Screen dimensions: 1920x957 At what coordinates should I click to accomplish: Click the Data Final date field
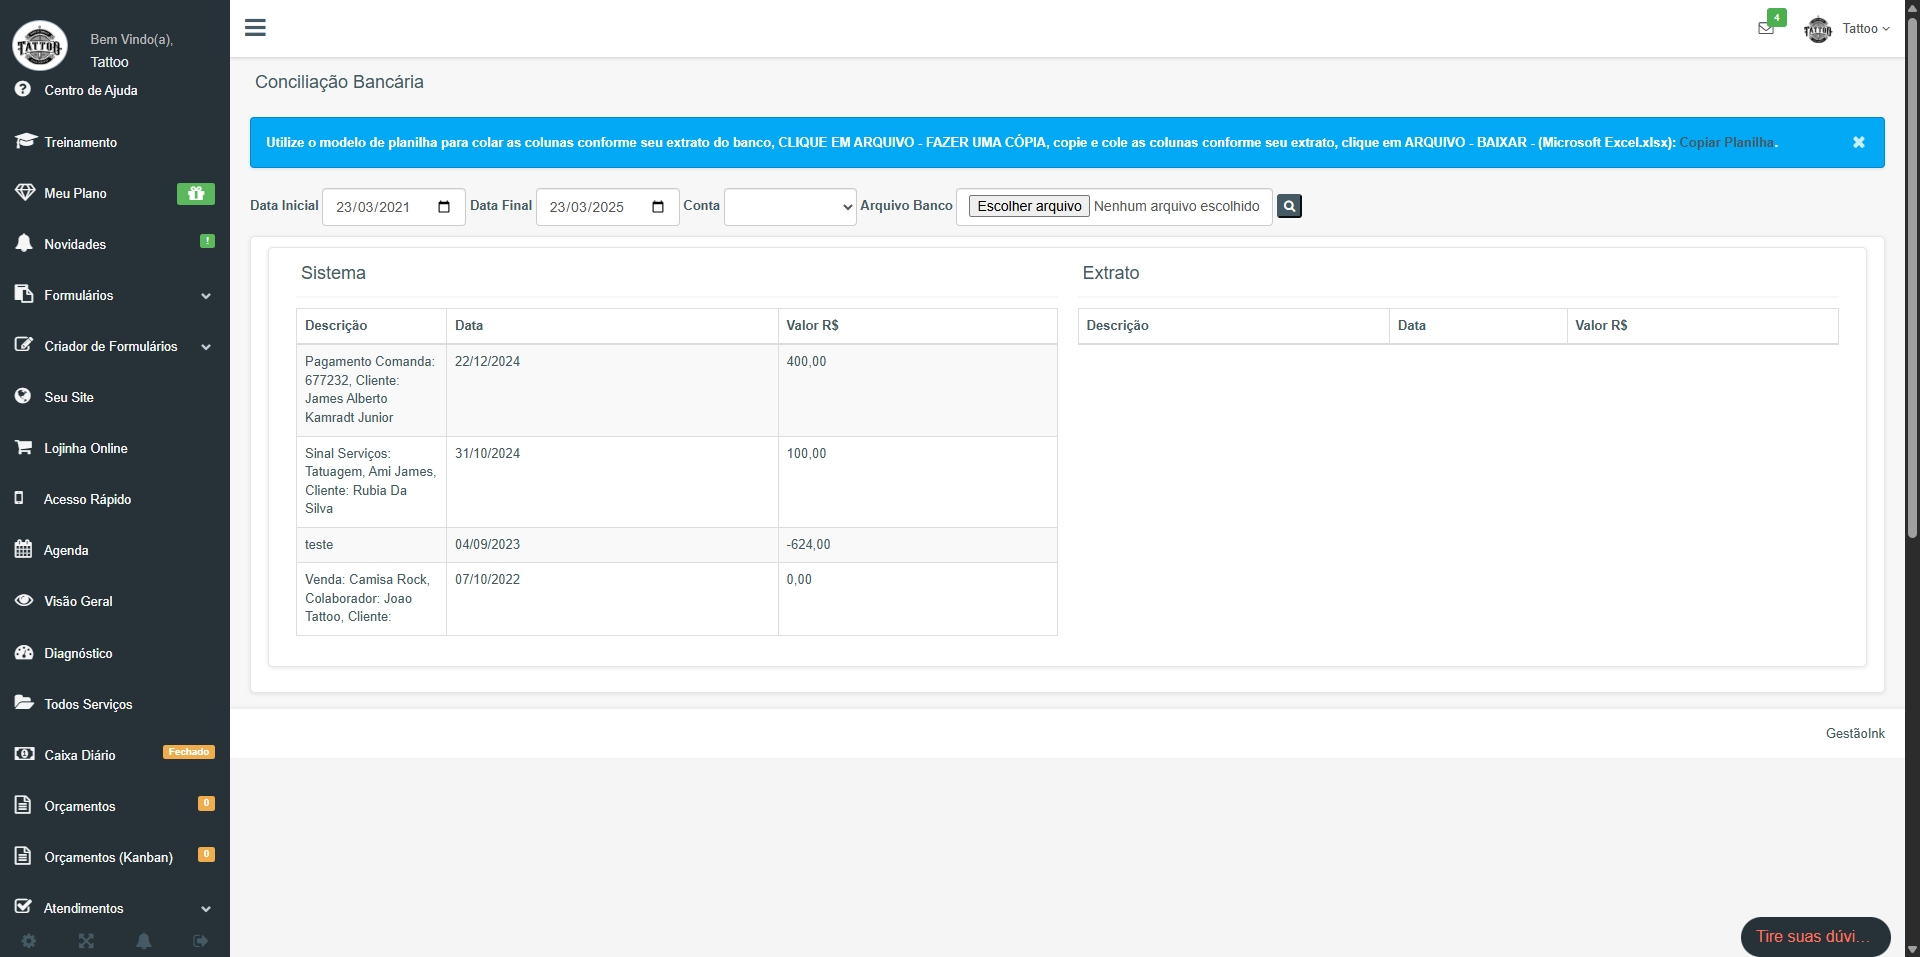point(607,207)
